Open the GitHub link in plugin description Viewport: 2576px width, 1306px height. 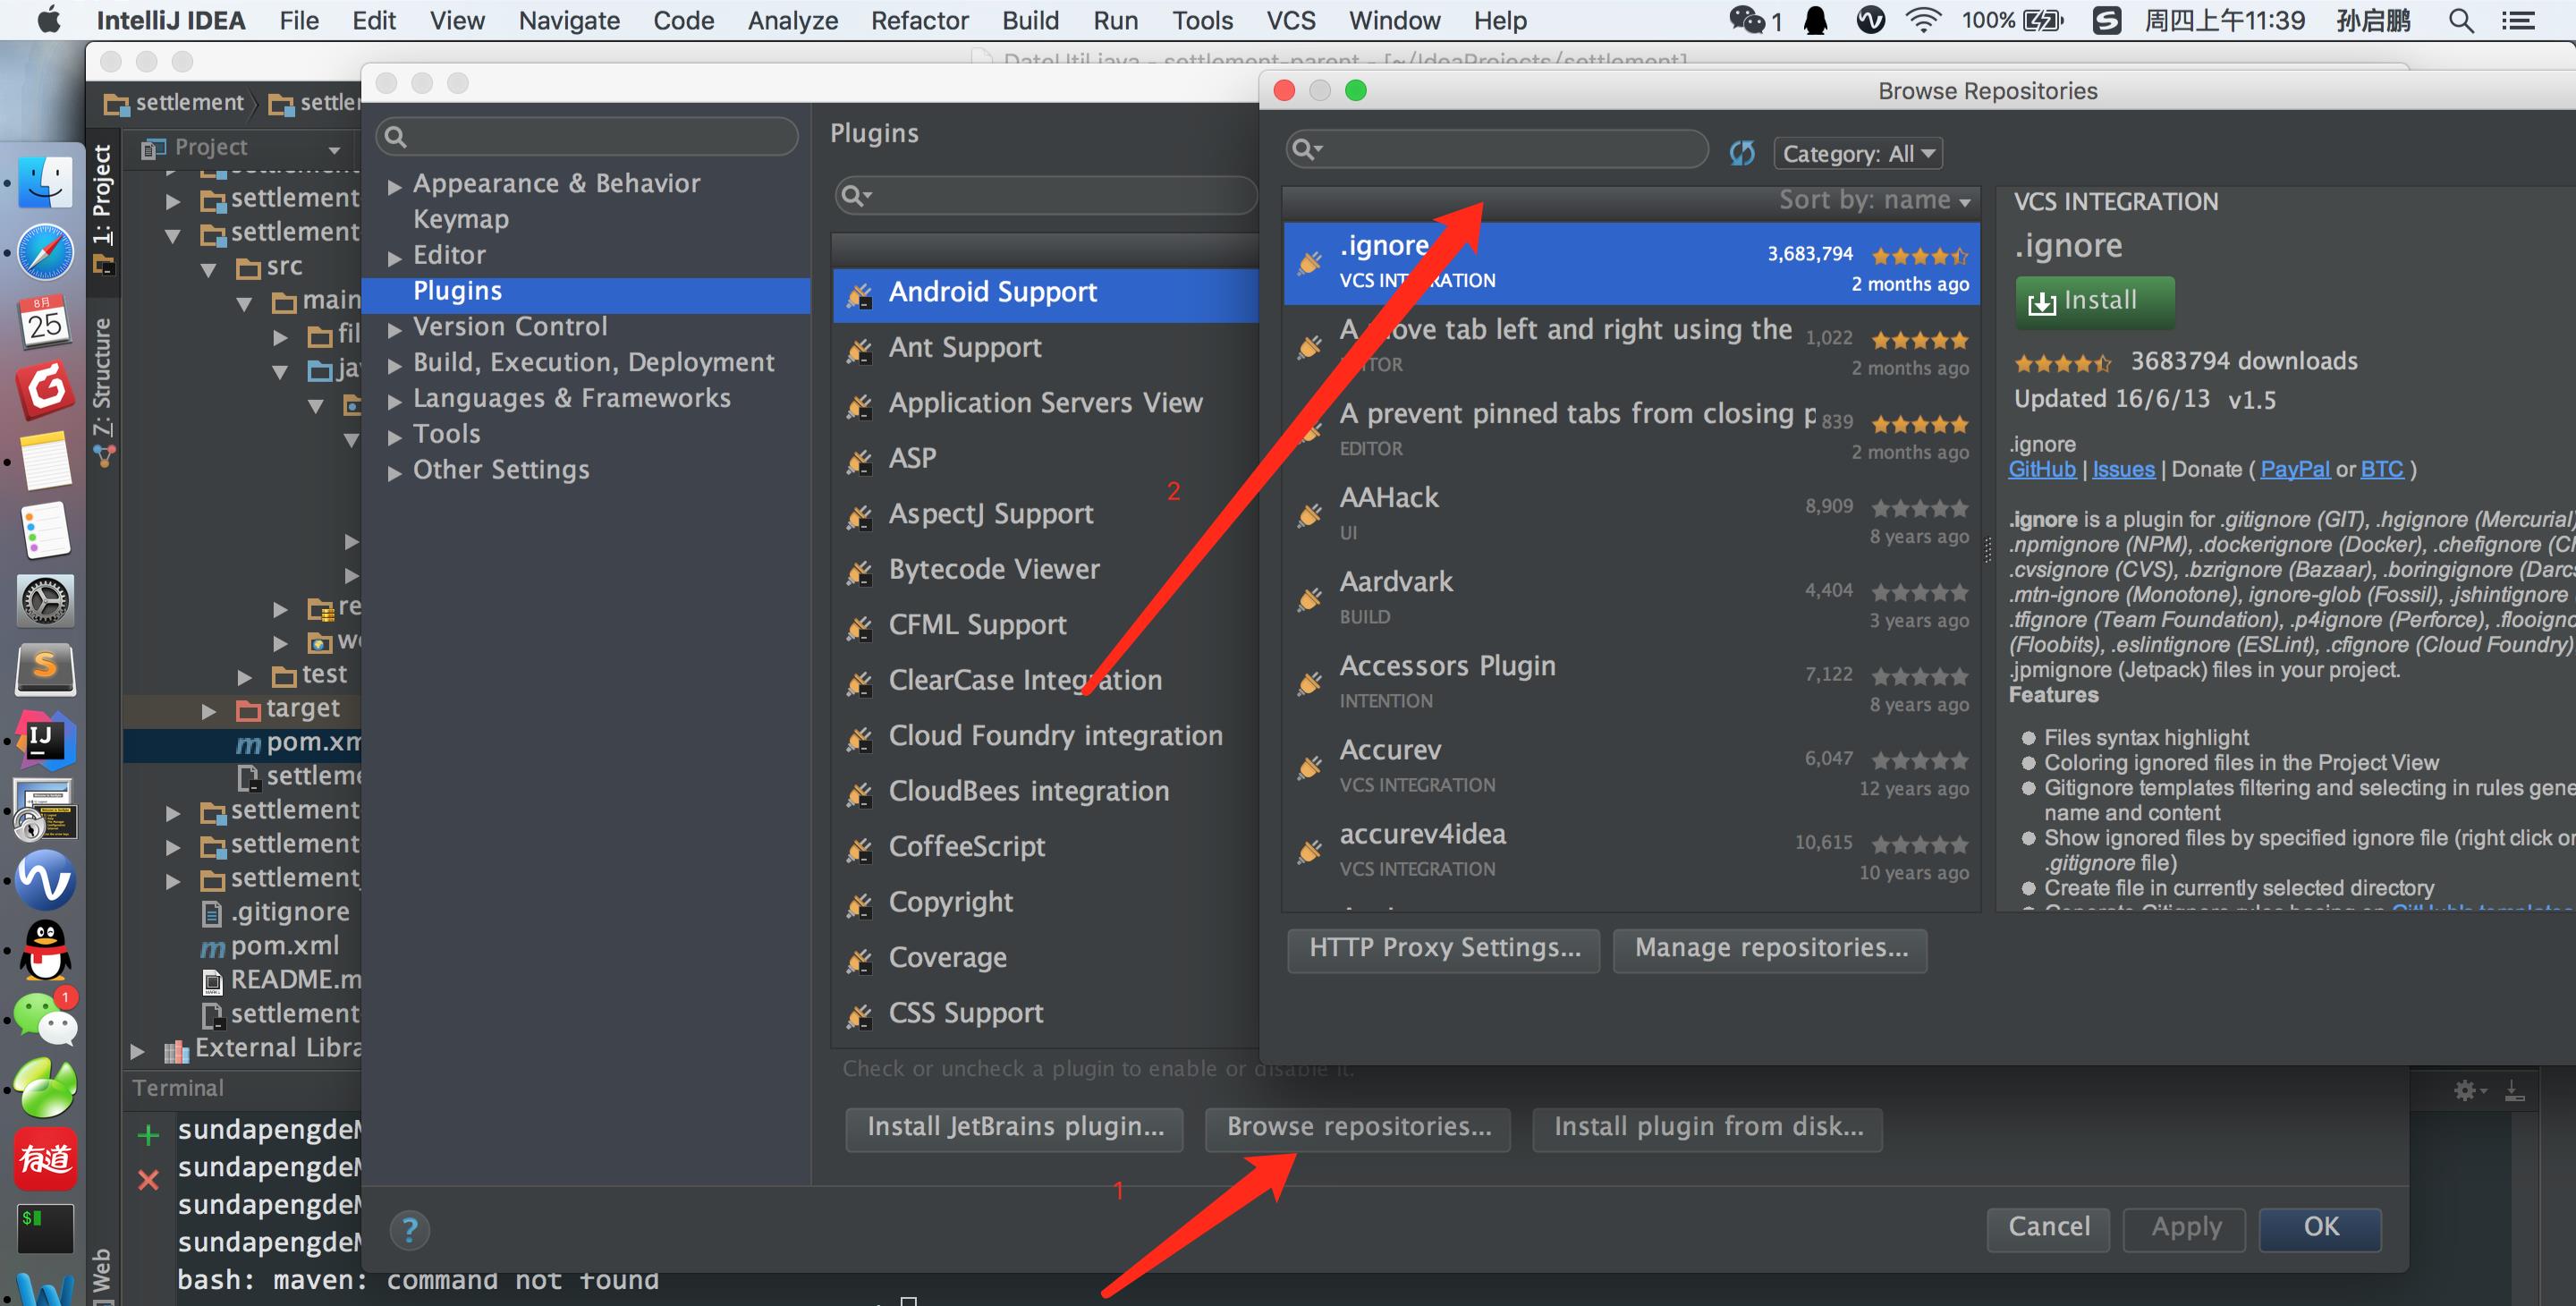click(x=2042, y=470)
